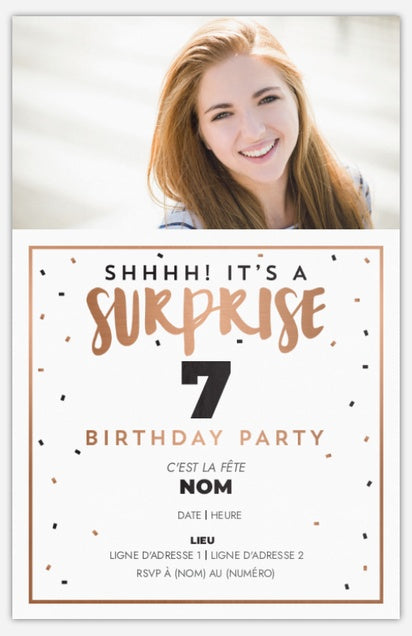Select the "C'EST LA FÊTE" italic line
Viewport: 412px width, 636px height.
[206, 468]
